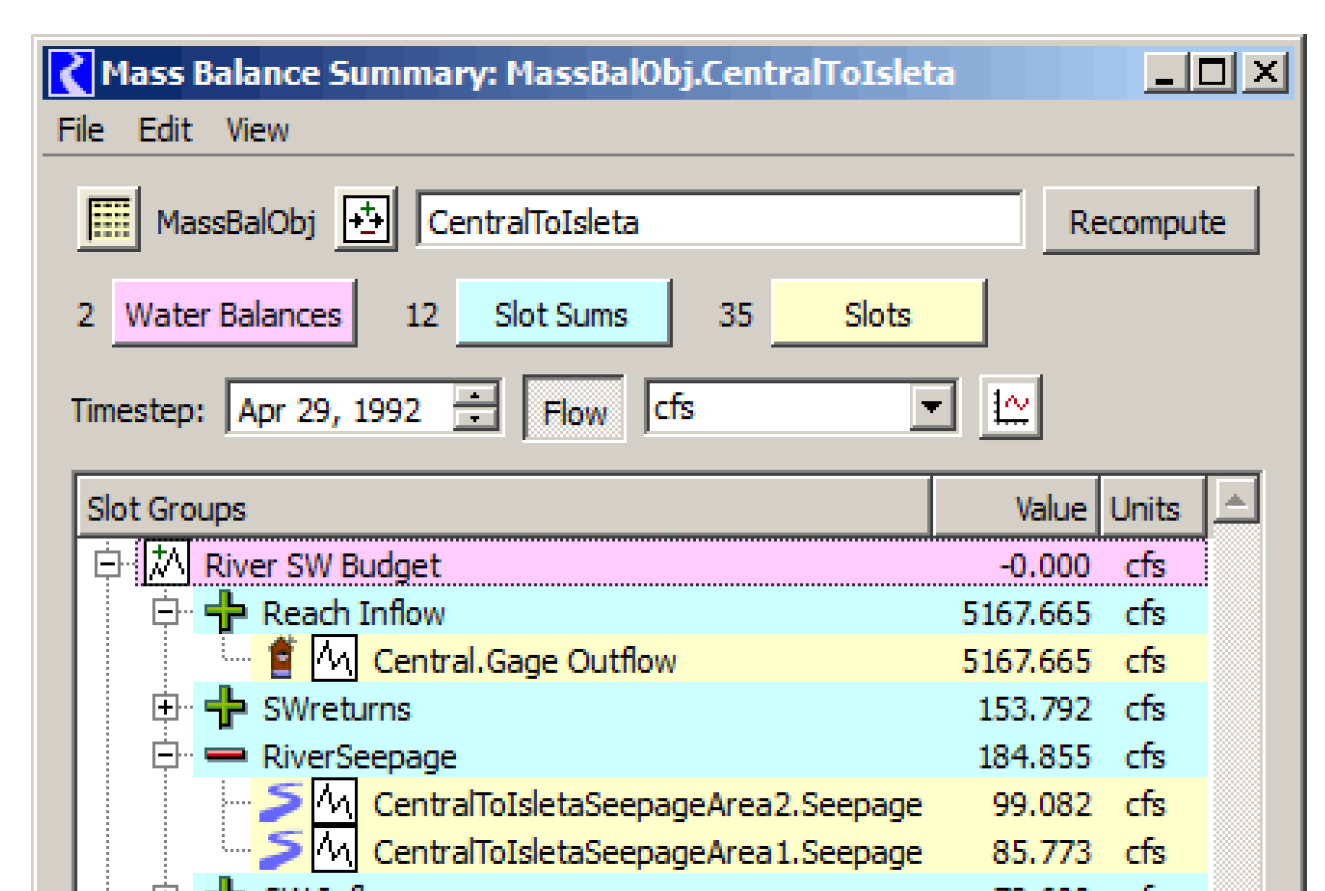Click green plus icon for Reach Inflow
The height and width of the screenshot is (891, 1325).
click(225, 613)
